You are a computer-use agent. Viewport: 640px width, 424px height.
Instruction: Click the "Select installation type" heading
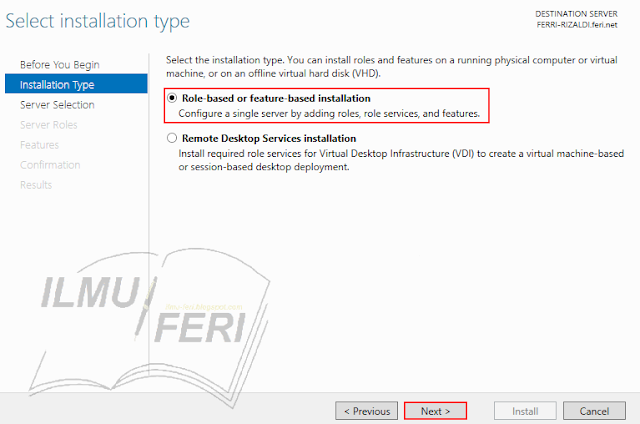(98, 21)
